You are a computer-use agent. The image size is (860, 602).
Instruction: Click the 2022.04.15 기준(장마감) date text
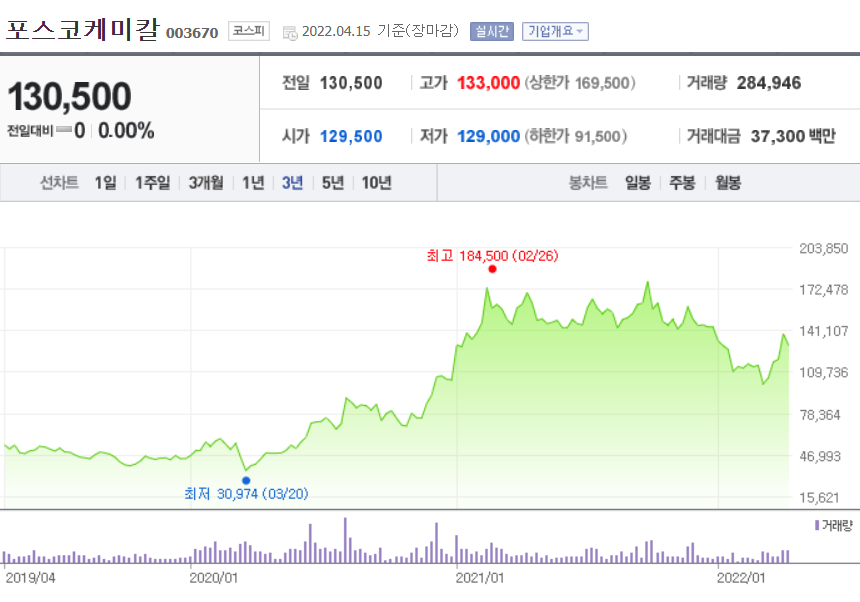(380, 31)
